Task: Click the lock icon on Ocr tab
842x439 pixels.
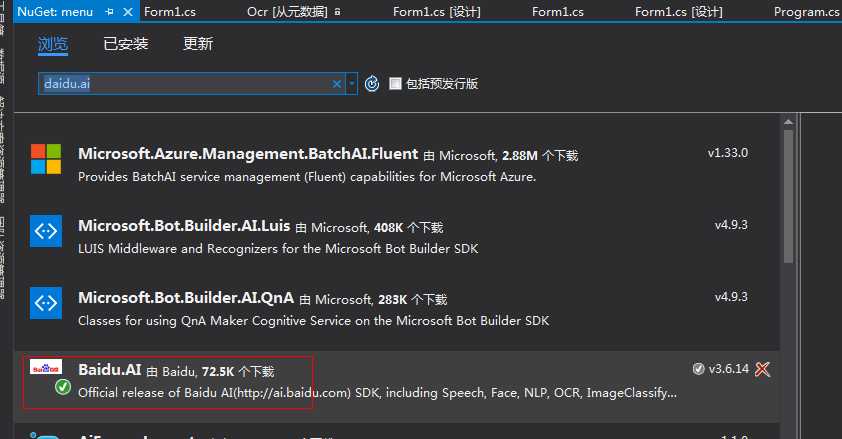Action: point(337,11)
